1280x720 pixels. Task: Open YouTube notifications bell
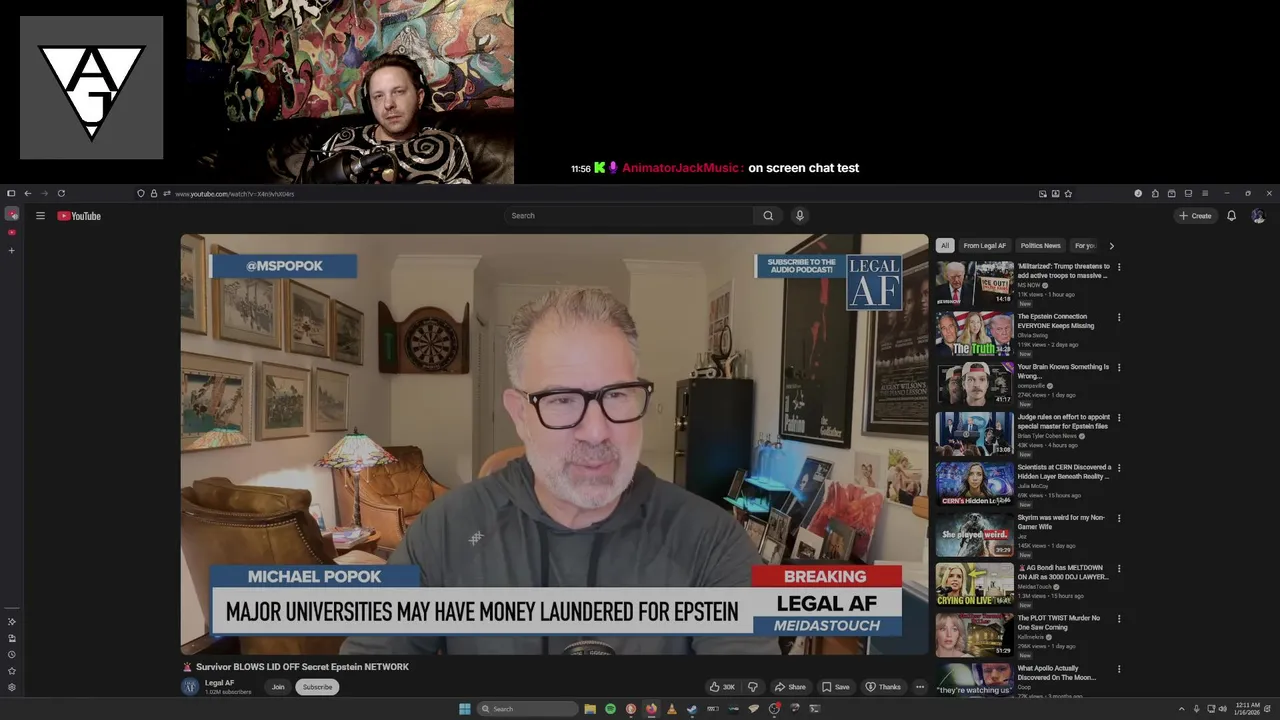[x=1231, y=216]
